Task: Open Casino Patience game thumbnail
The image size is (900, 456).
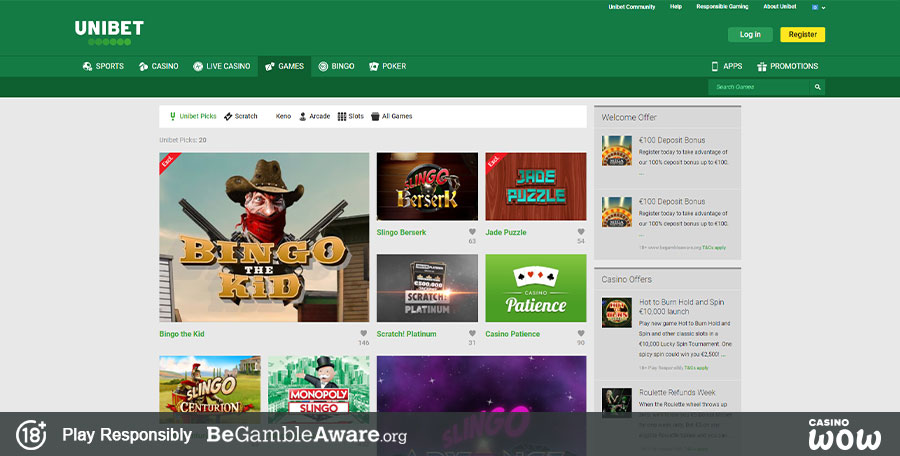Action: click(x=536, y=288)
